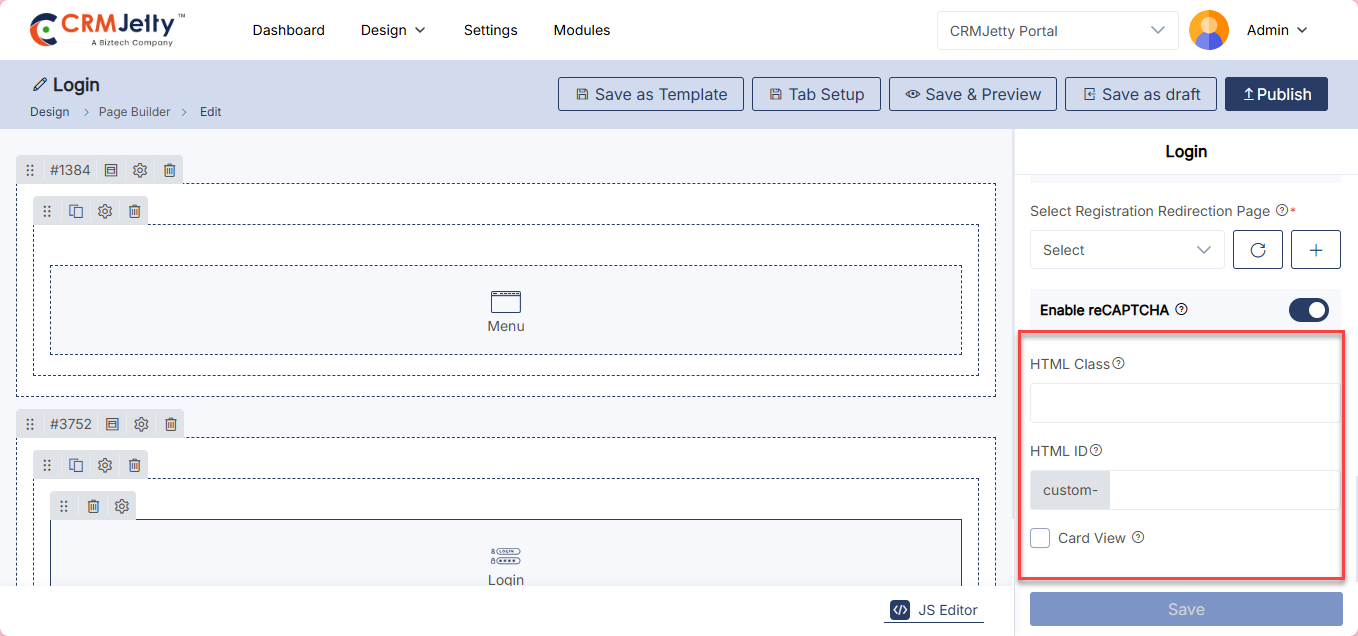Open the JS Editor

click(934, 610)
